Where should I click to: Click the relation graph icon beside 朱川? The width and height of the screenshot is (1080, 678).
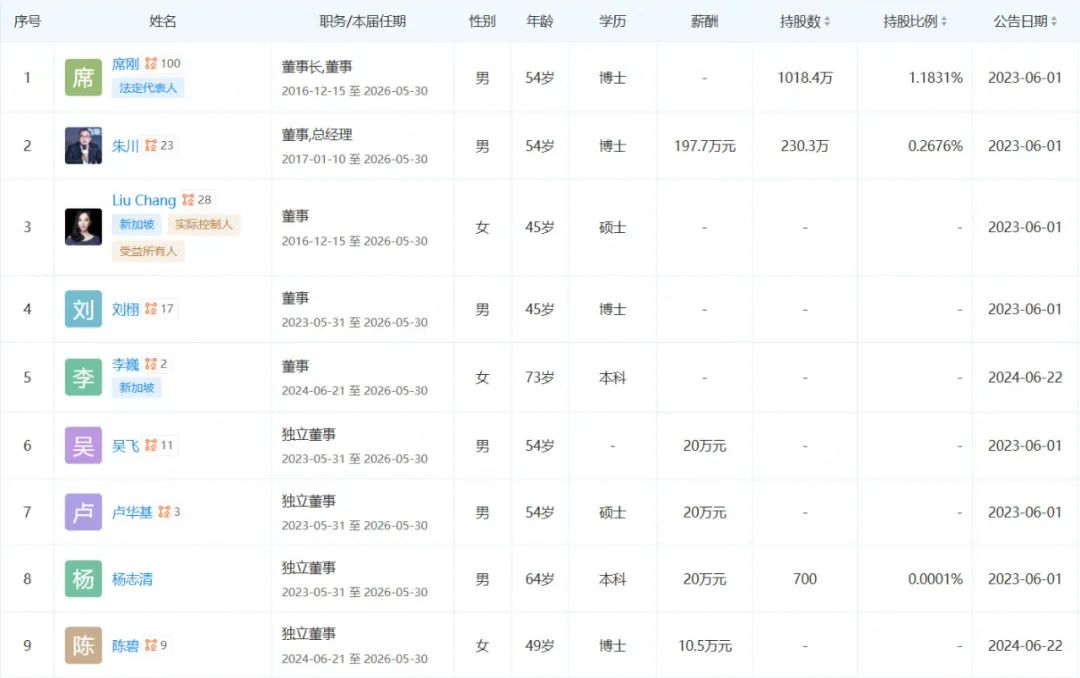[x=151, y=145]
